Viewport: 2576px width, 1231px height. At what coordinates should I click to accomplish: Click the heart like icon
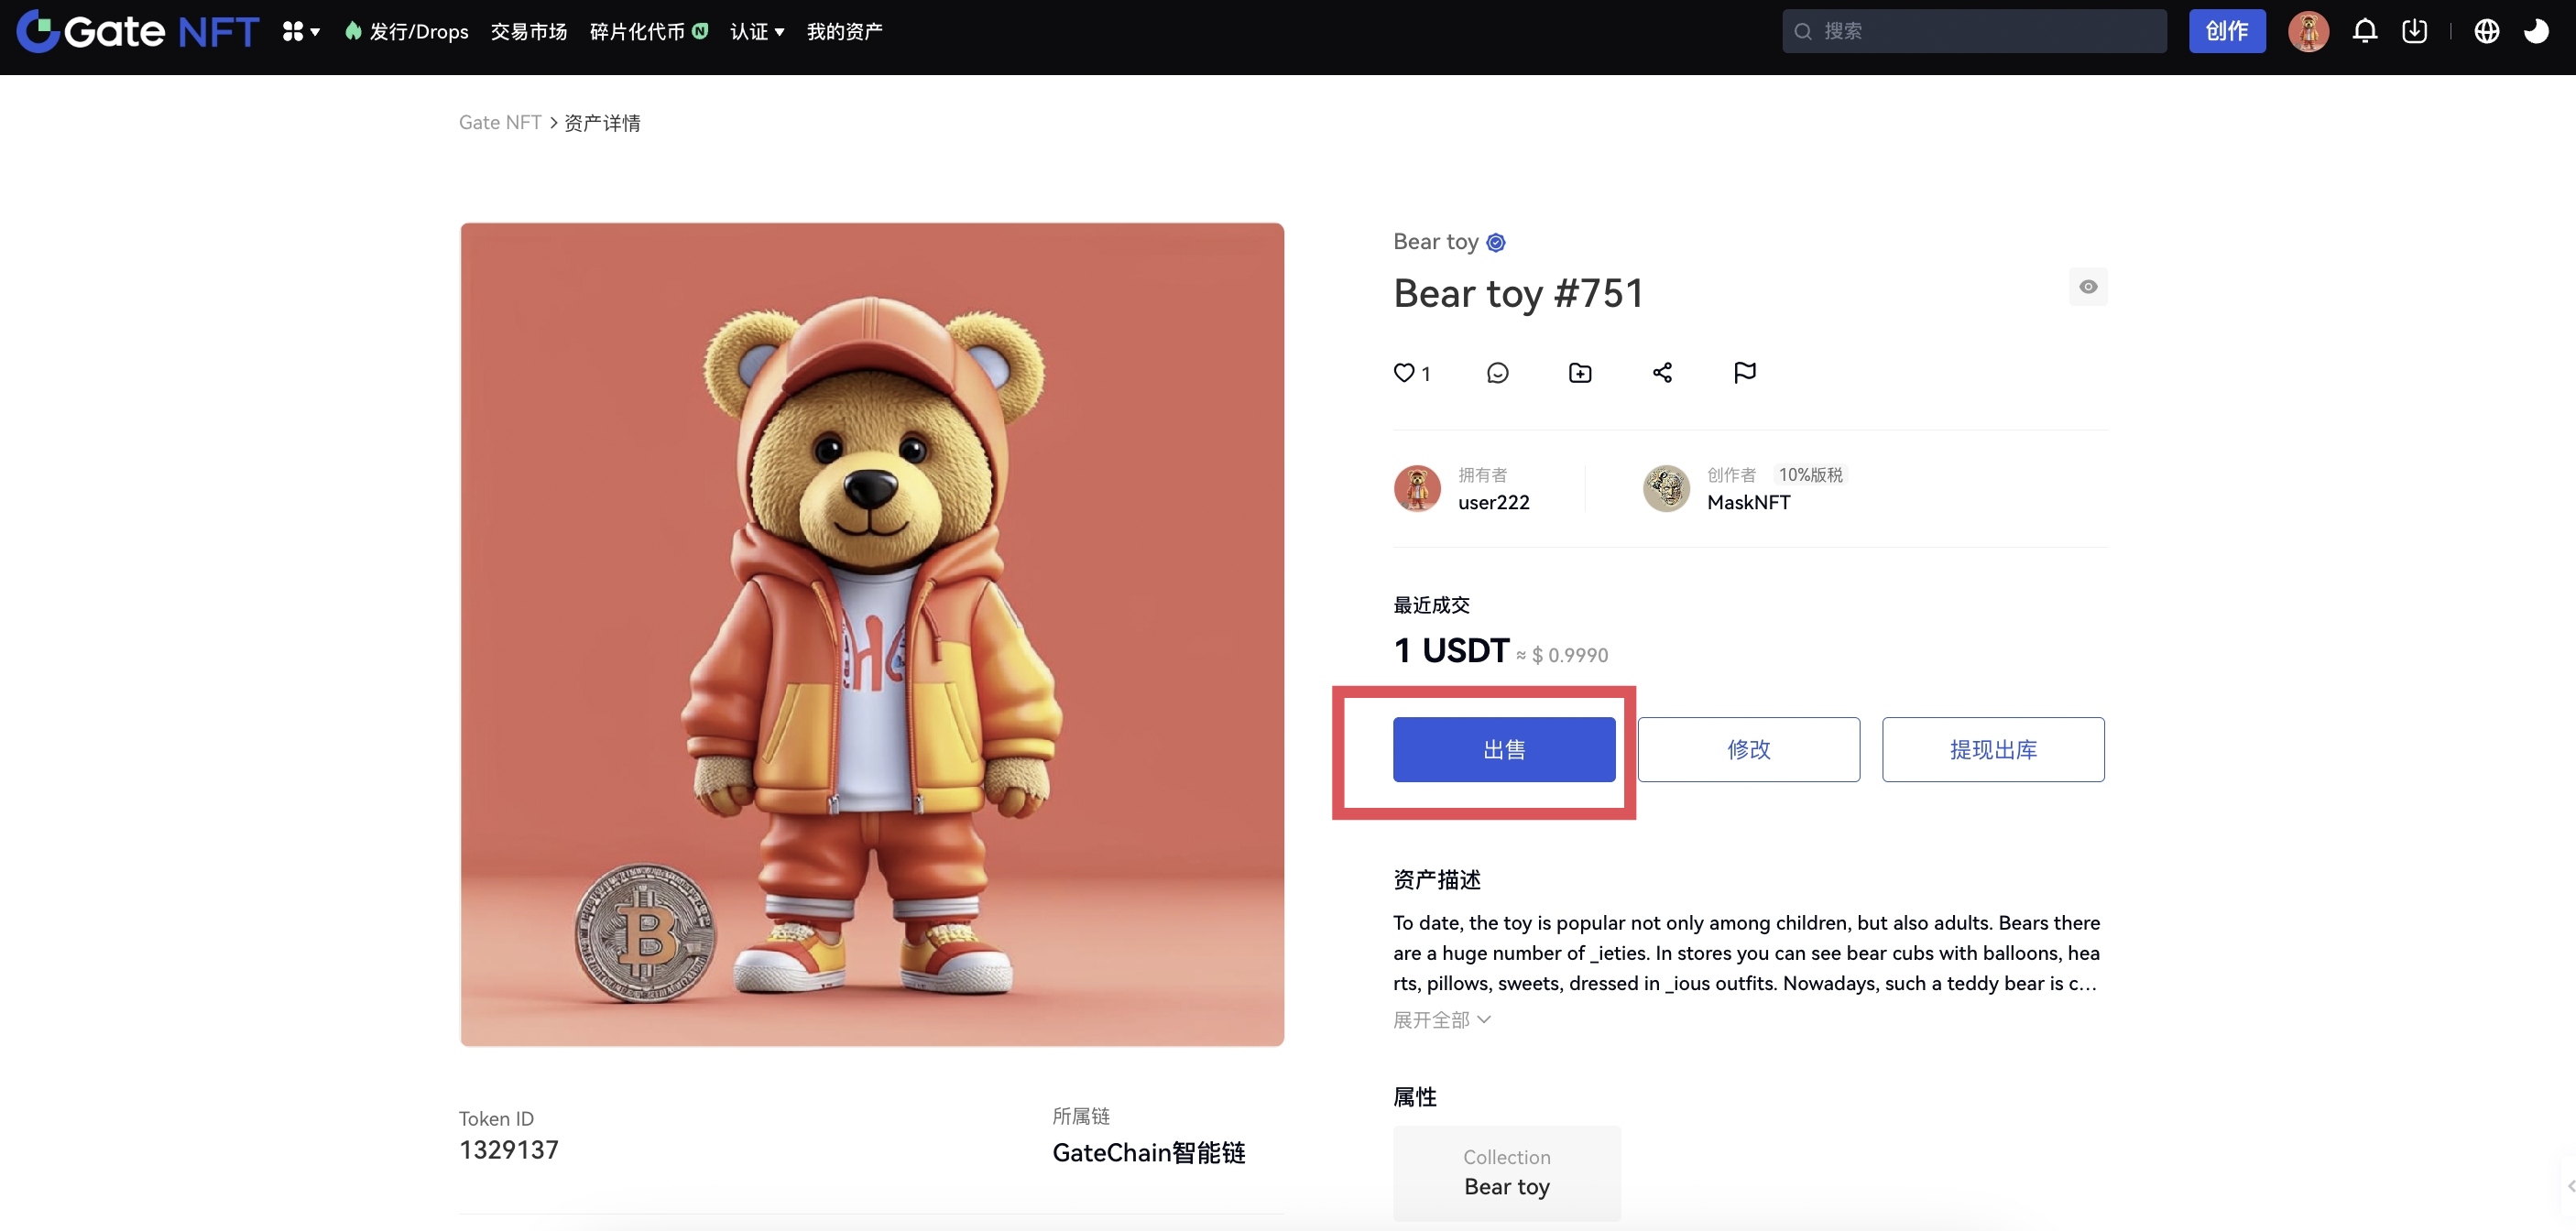tap(1404, 373)
